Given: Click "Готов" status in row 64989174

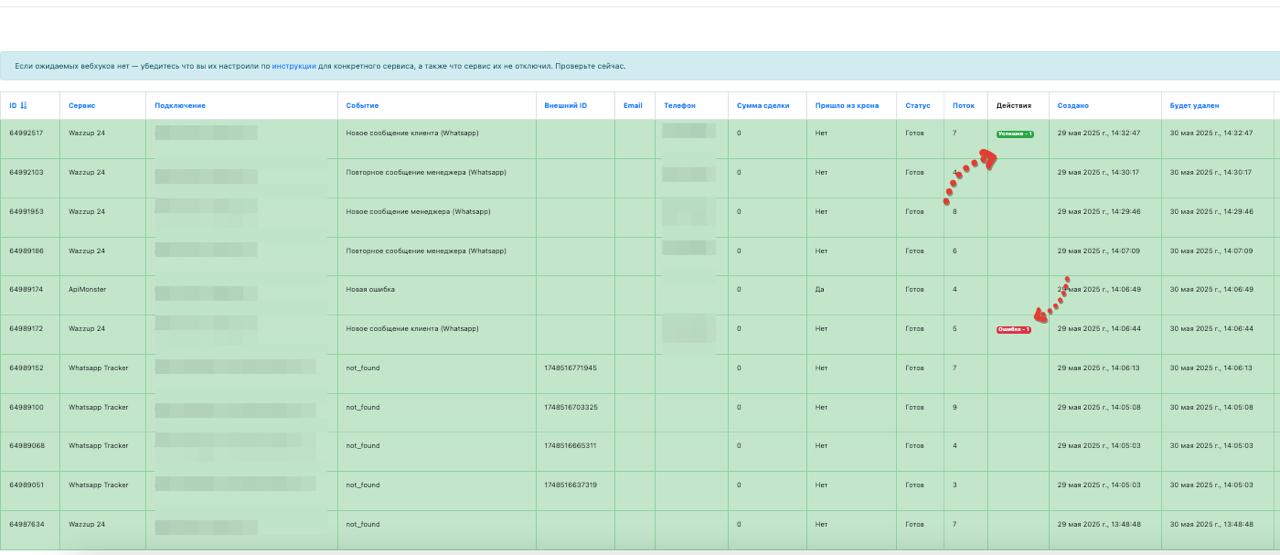Looking at the screenshot, I should click(914, 289).
